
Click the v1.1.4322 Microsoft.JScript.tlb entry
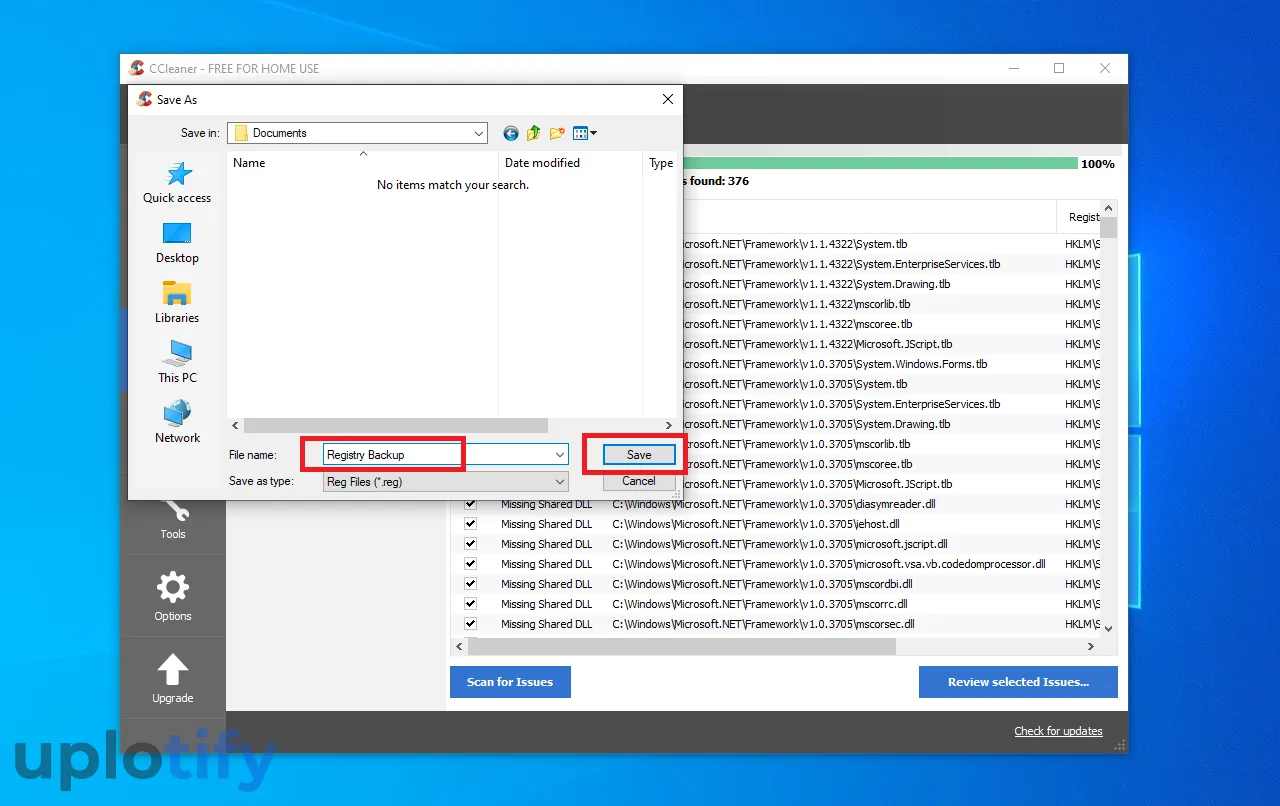(x=818, y=344)
